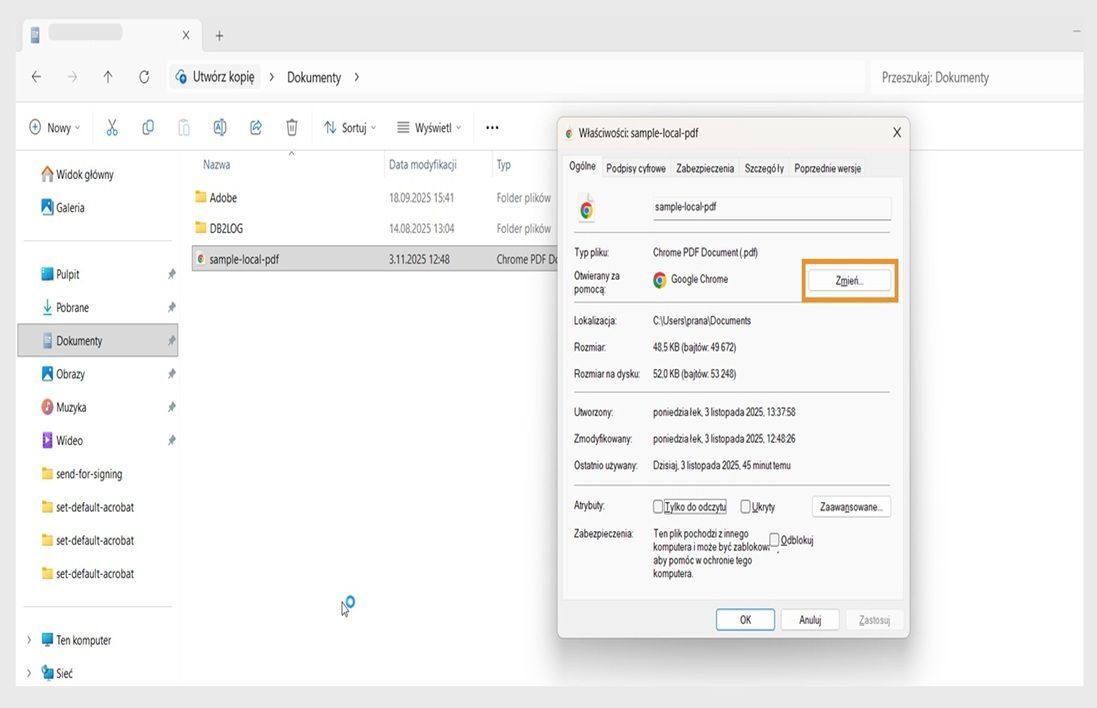Expand Ten komputer tree node
1097x708 pixels.
coord(29,639)
